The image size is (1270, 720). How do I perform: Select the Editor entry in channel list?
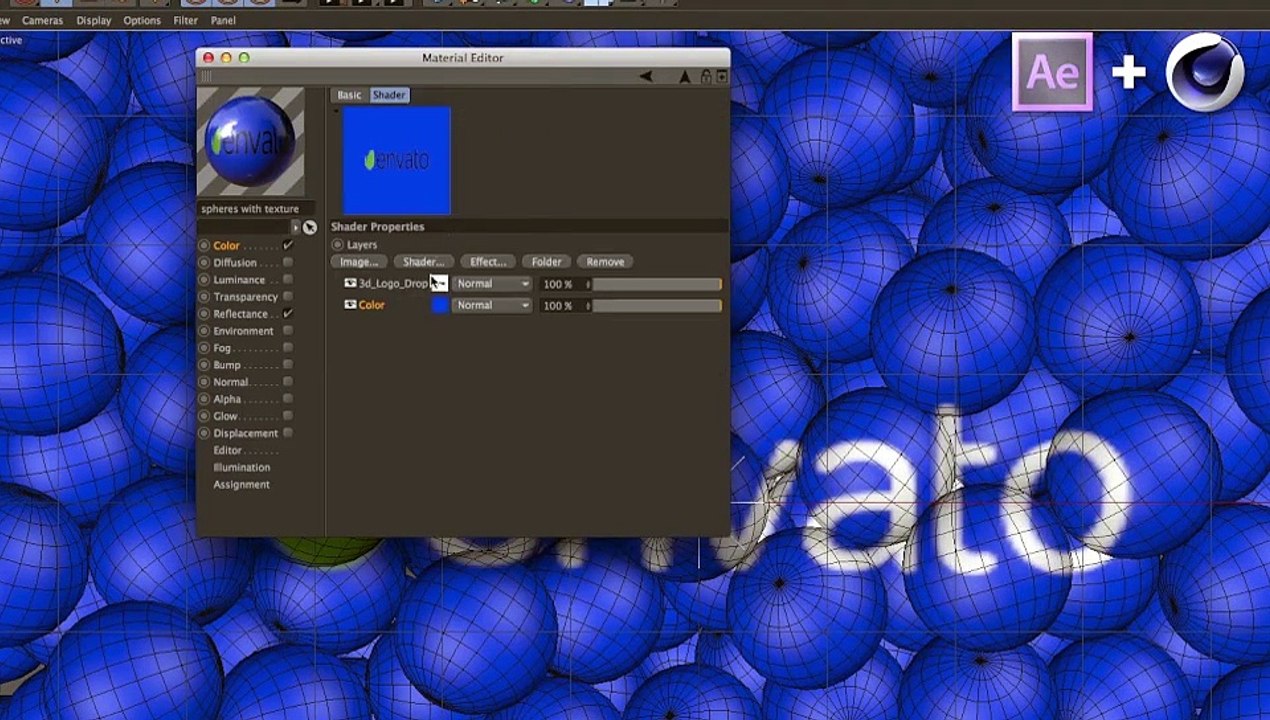pos(227,450)
